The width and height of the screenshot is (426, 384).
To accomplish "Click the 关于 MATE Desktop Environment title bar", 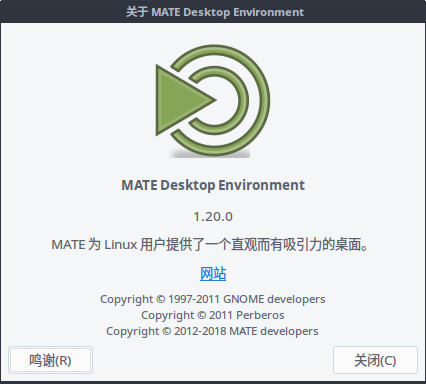I will click(213, 12).
